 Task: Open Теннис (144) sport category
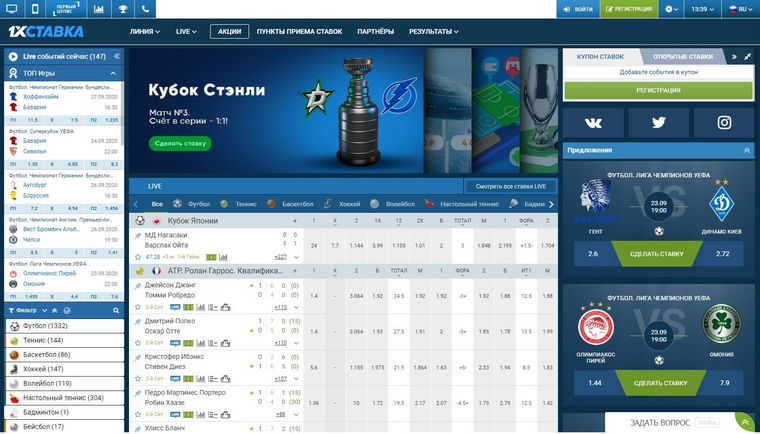[64, 340]
